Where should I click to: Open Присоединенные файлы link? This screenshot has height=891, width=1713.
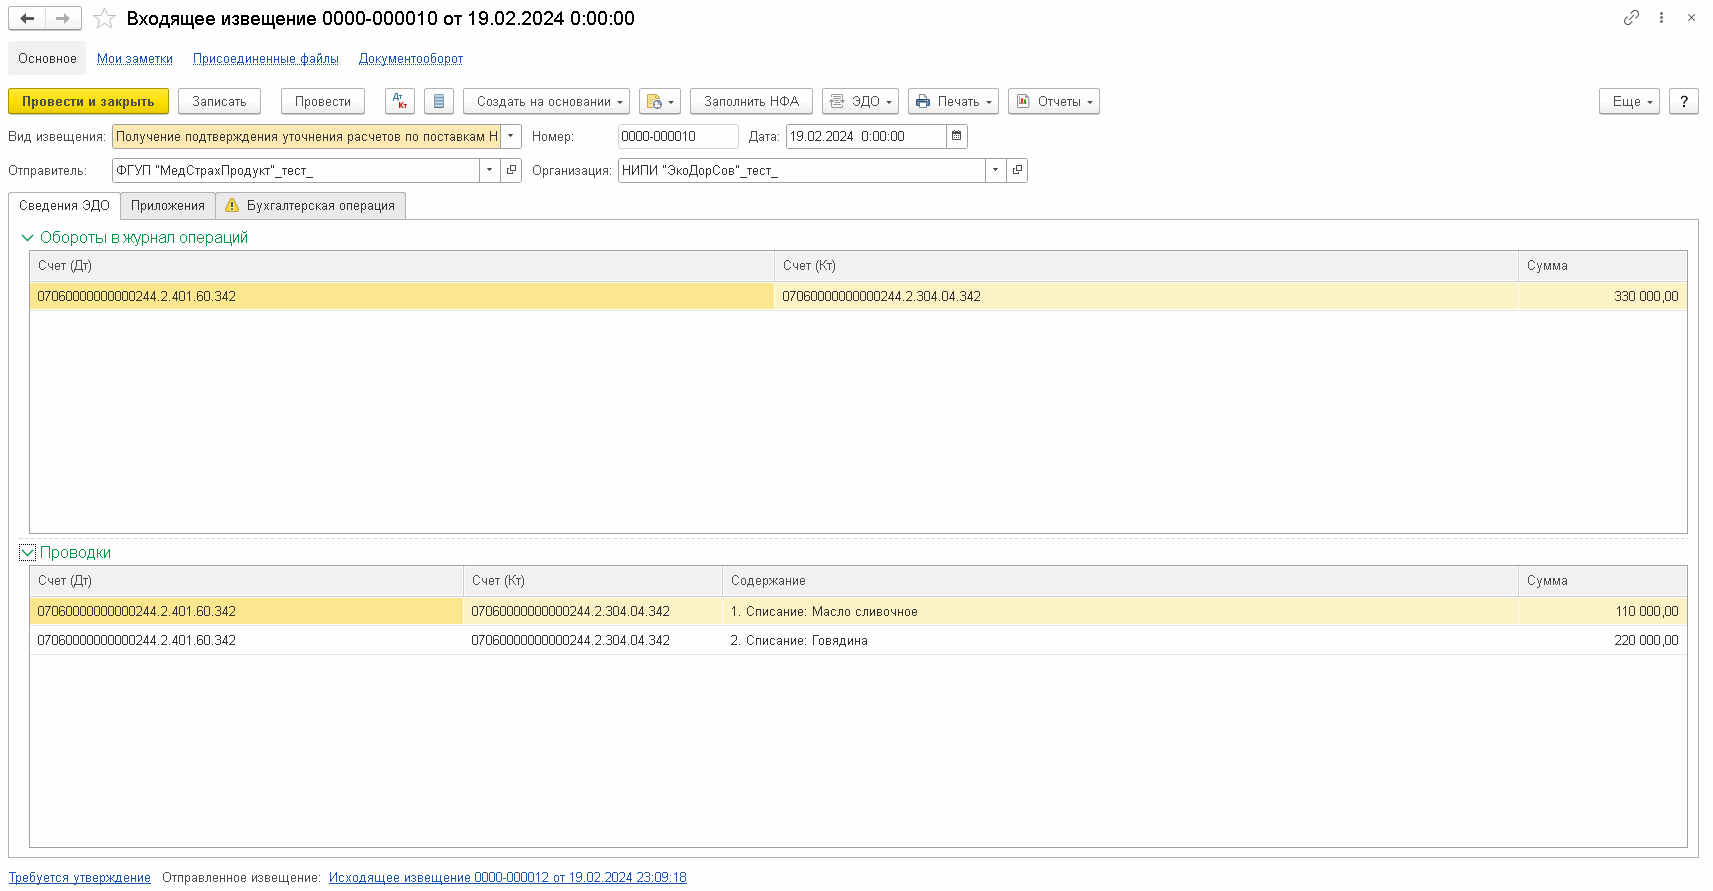pos(266,59)
